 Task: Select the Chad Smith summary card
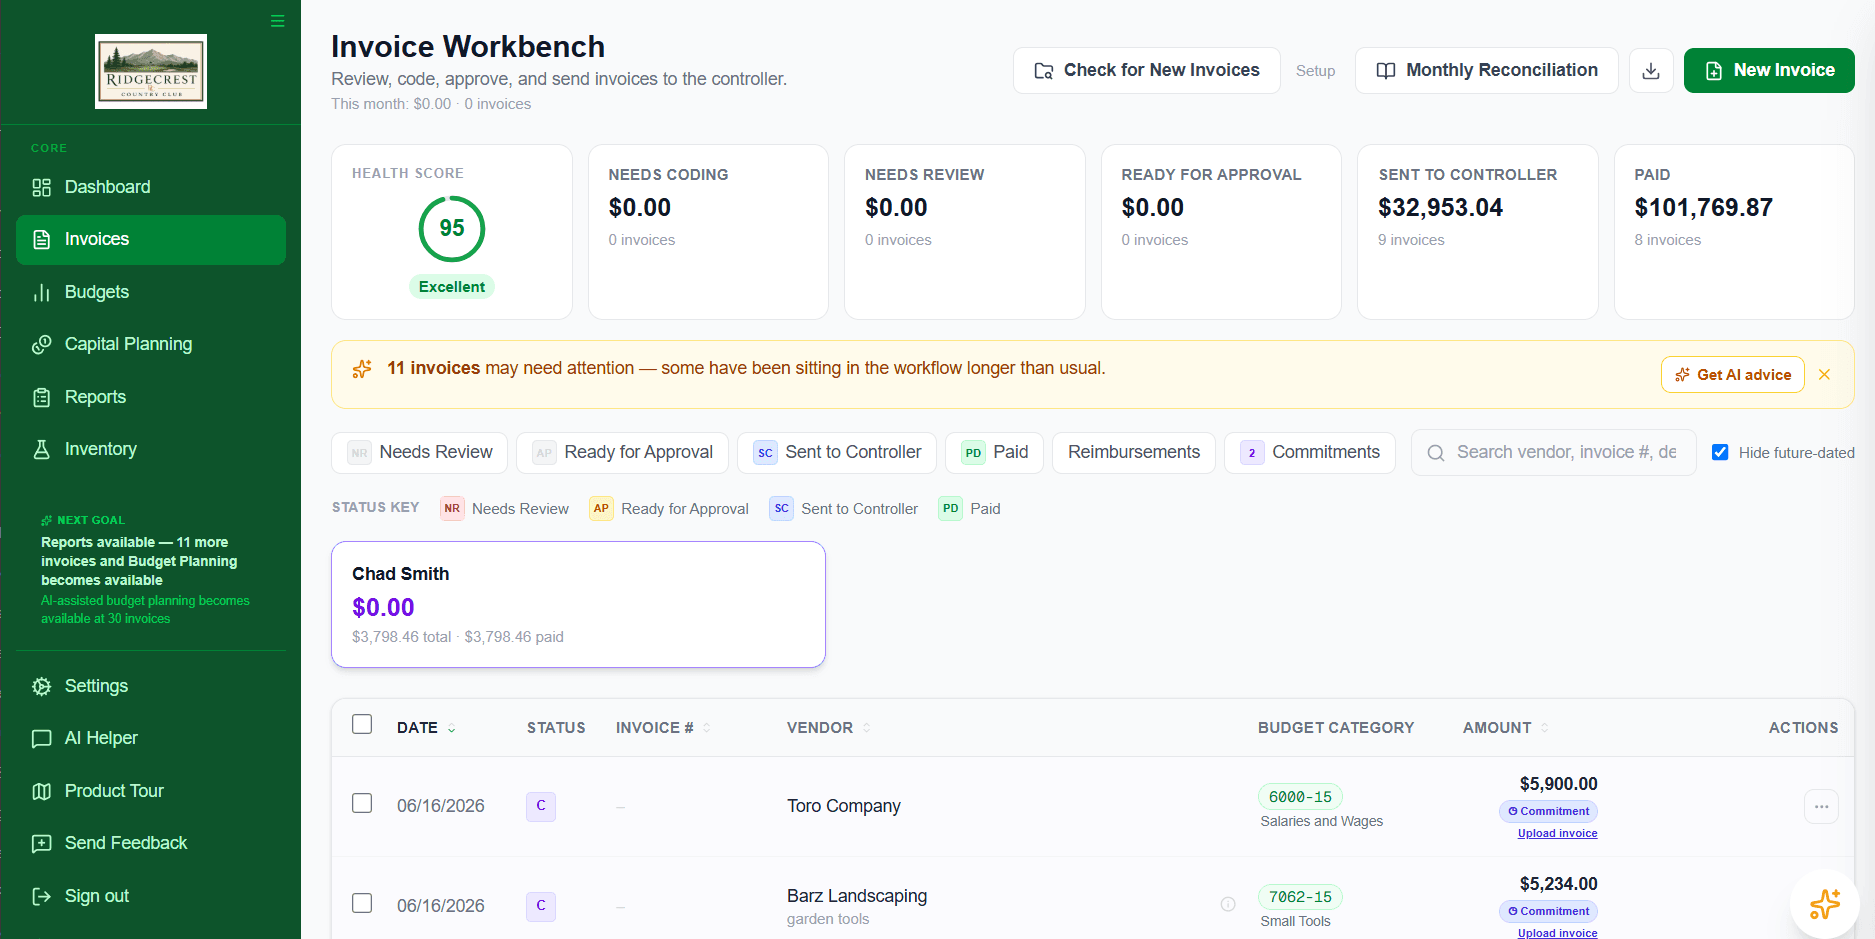pyautogui.click(x=578, y=605)
